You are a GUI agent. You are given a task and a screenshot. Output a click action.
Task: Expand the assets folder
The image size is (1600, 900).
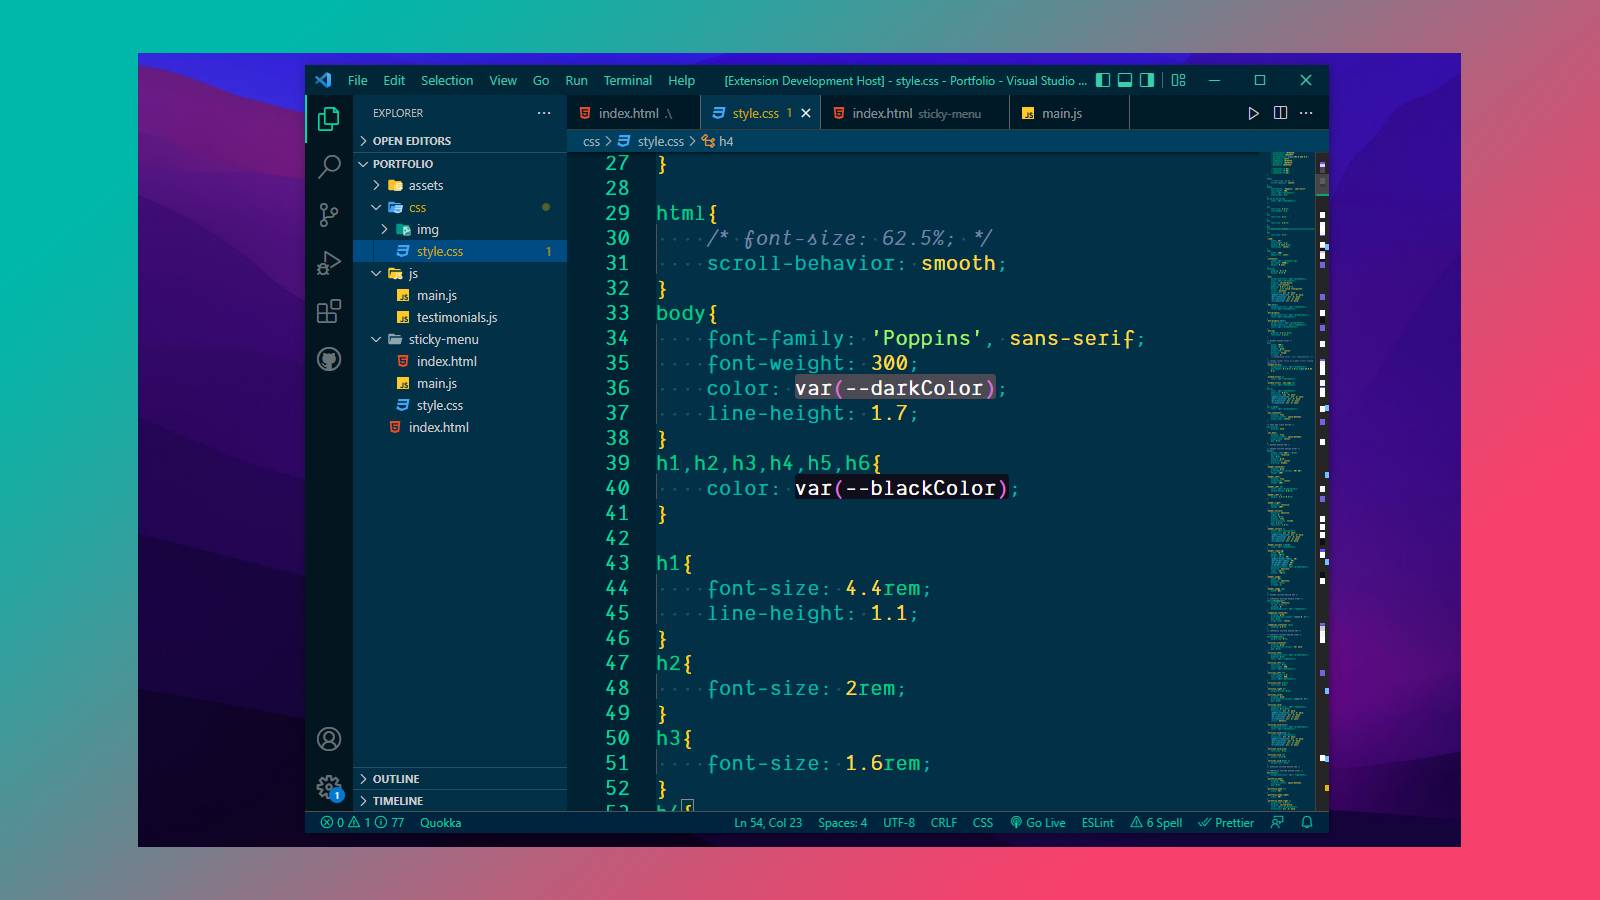pos(460,185)
